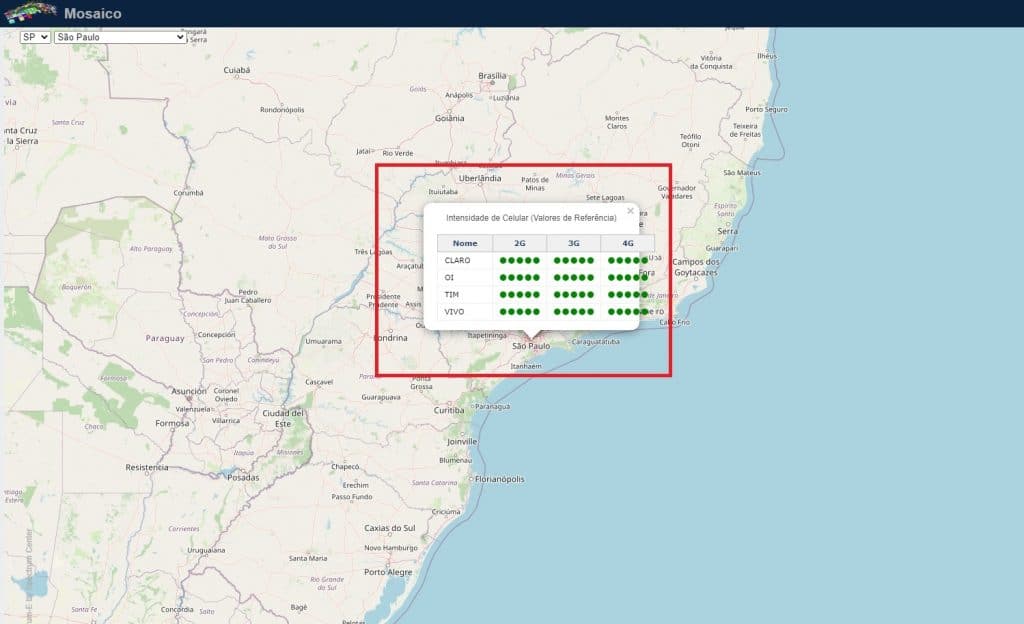
Task: Click Montes Claros on the map
Action: pyautogui.click(x=617, y=122)
